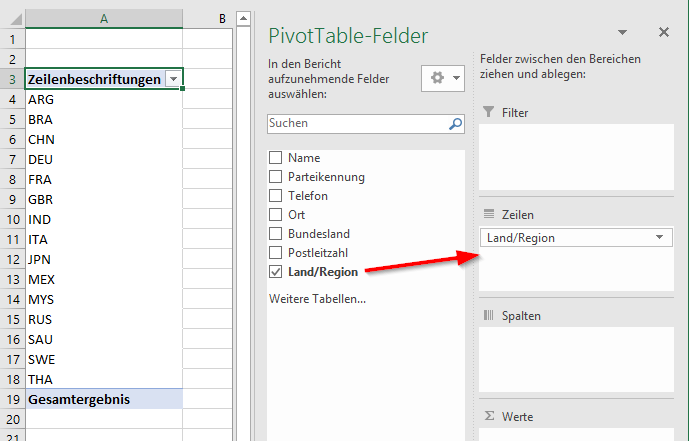This screenshot has width=689, height=441.
Task: Click the Werte sigma icon
Action: [x=489, y=416]
